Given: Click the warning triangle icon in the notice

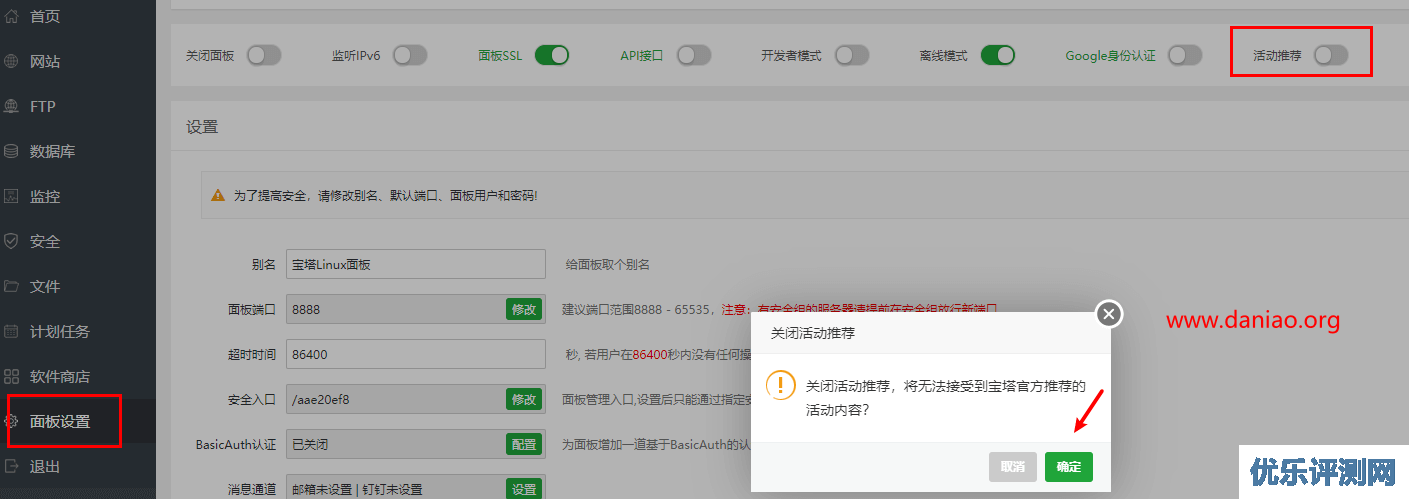Looking at the screenshot, I should [x=218, y=196].
